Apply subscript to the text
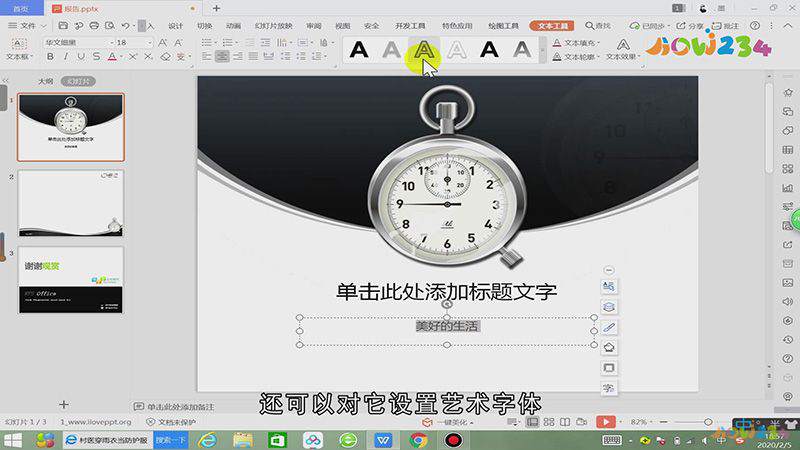Viewport: 800px width, 450px height. point(148,57)
